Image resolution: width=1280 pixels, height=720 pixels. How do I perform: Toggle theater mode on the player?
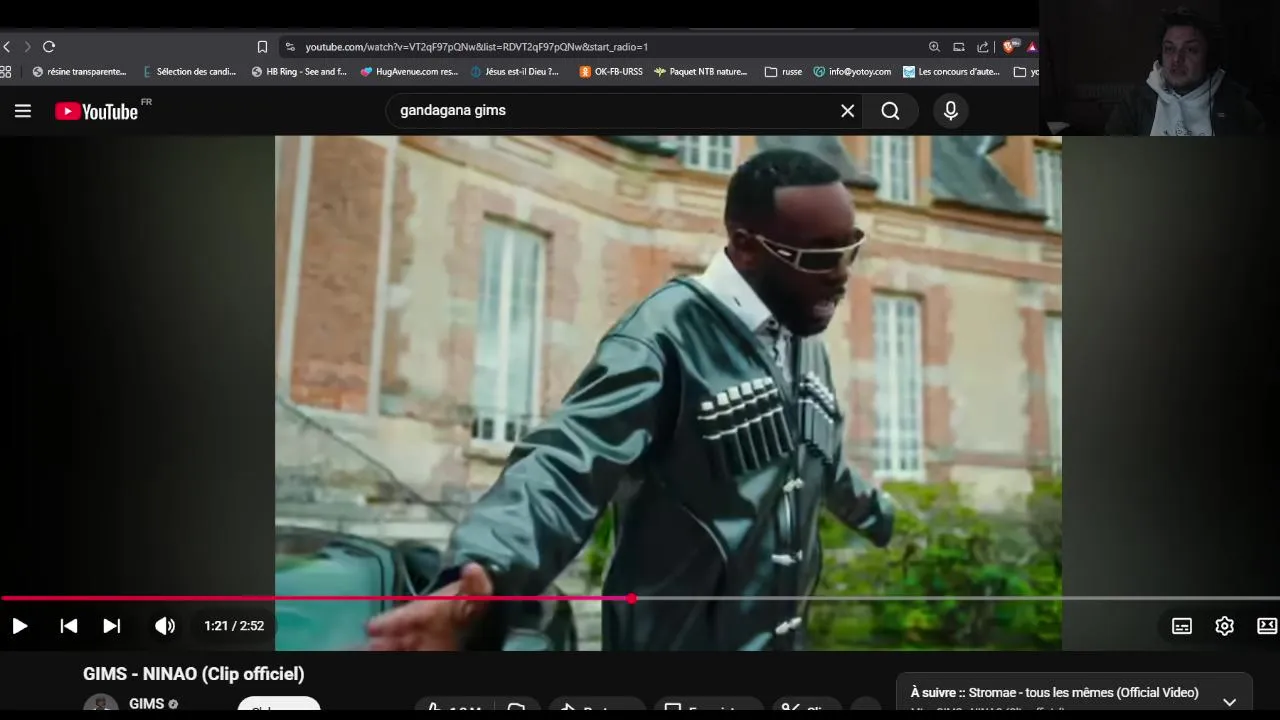1267,626
